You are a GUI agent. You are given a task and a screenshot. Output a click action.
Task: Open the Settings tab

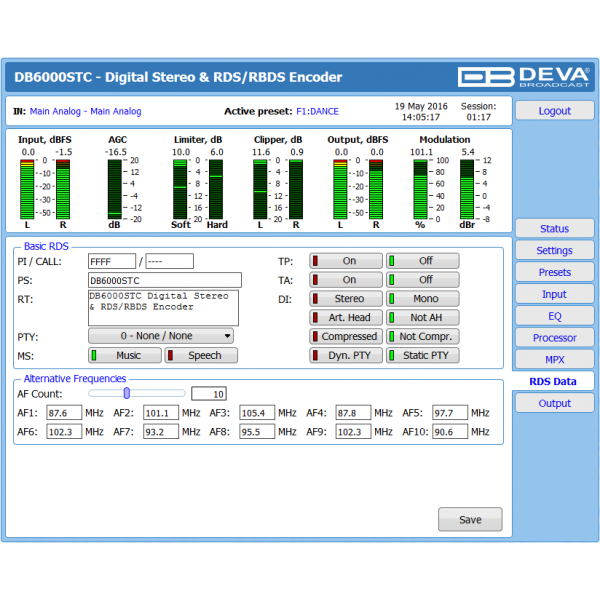pos(554,250)
